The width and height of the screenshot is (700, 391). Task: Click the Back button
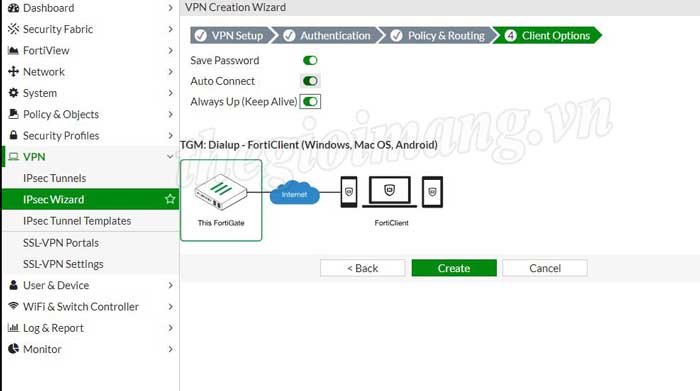(x=362, y=268)
